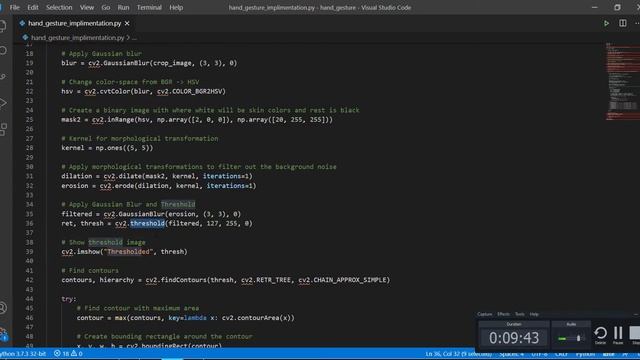The image size is (640, 360).
Task: Open the recorder Capture menu
Action: coord(484,314)
